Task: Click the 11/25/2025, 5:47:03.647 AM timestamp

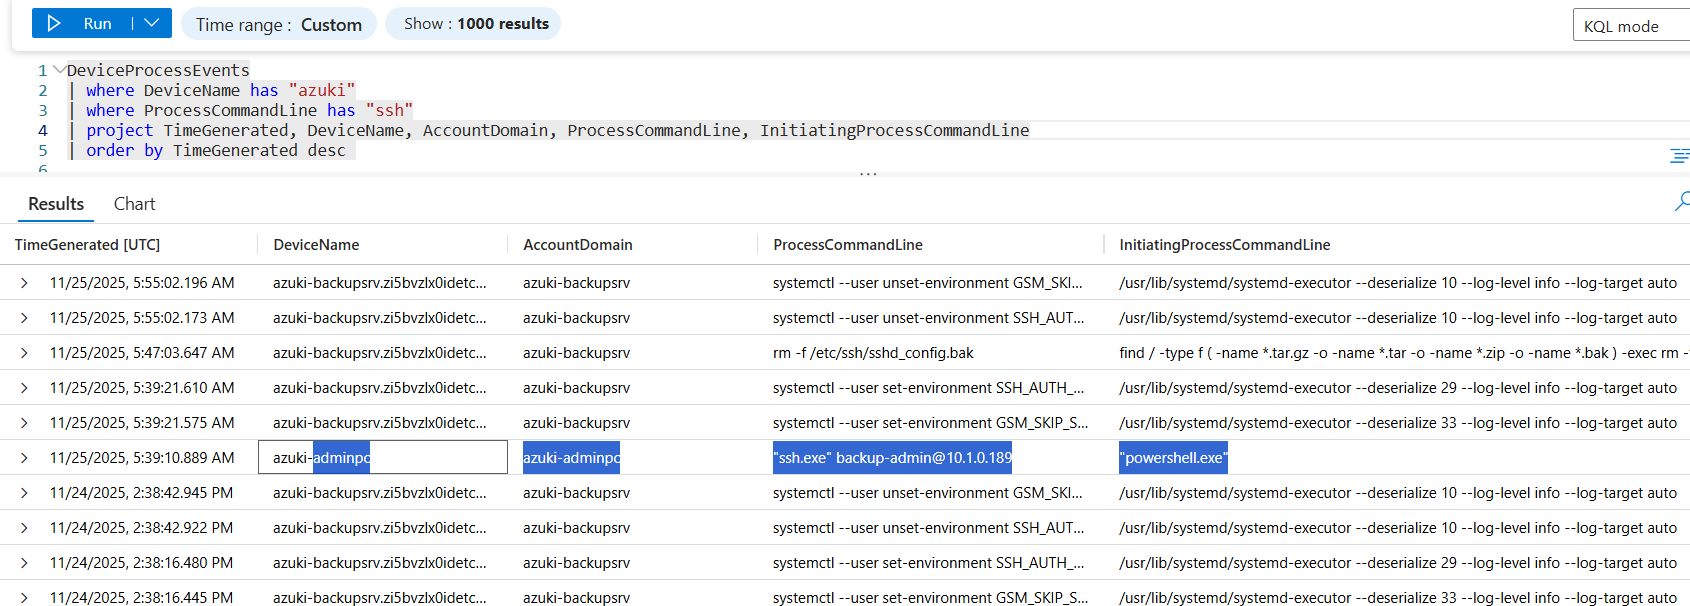Action: (142, 353)
